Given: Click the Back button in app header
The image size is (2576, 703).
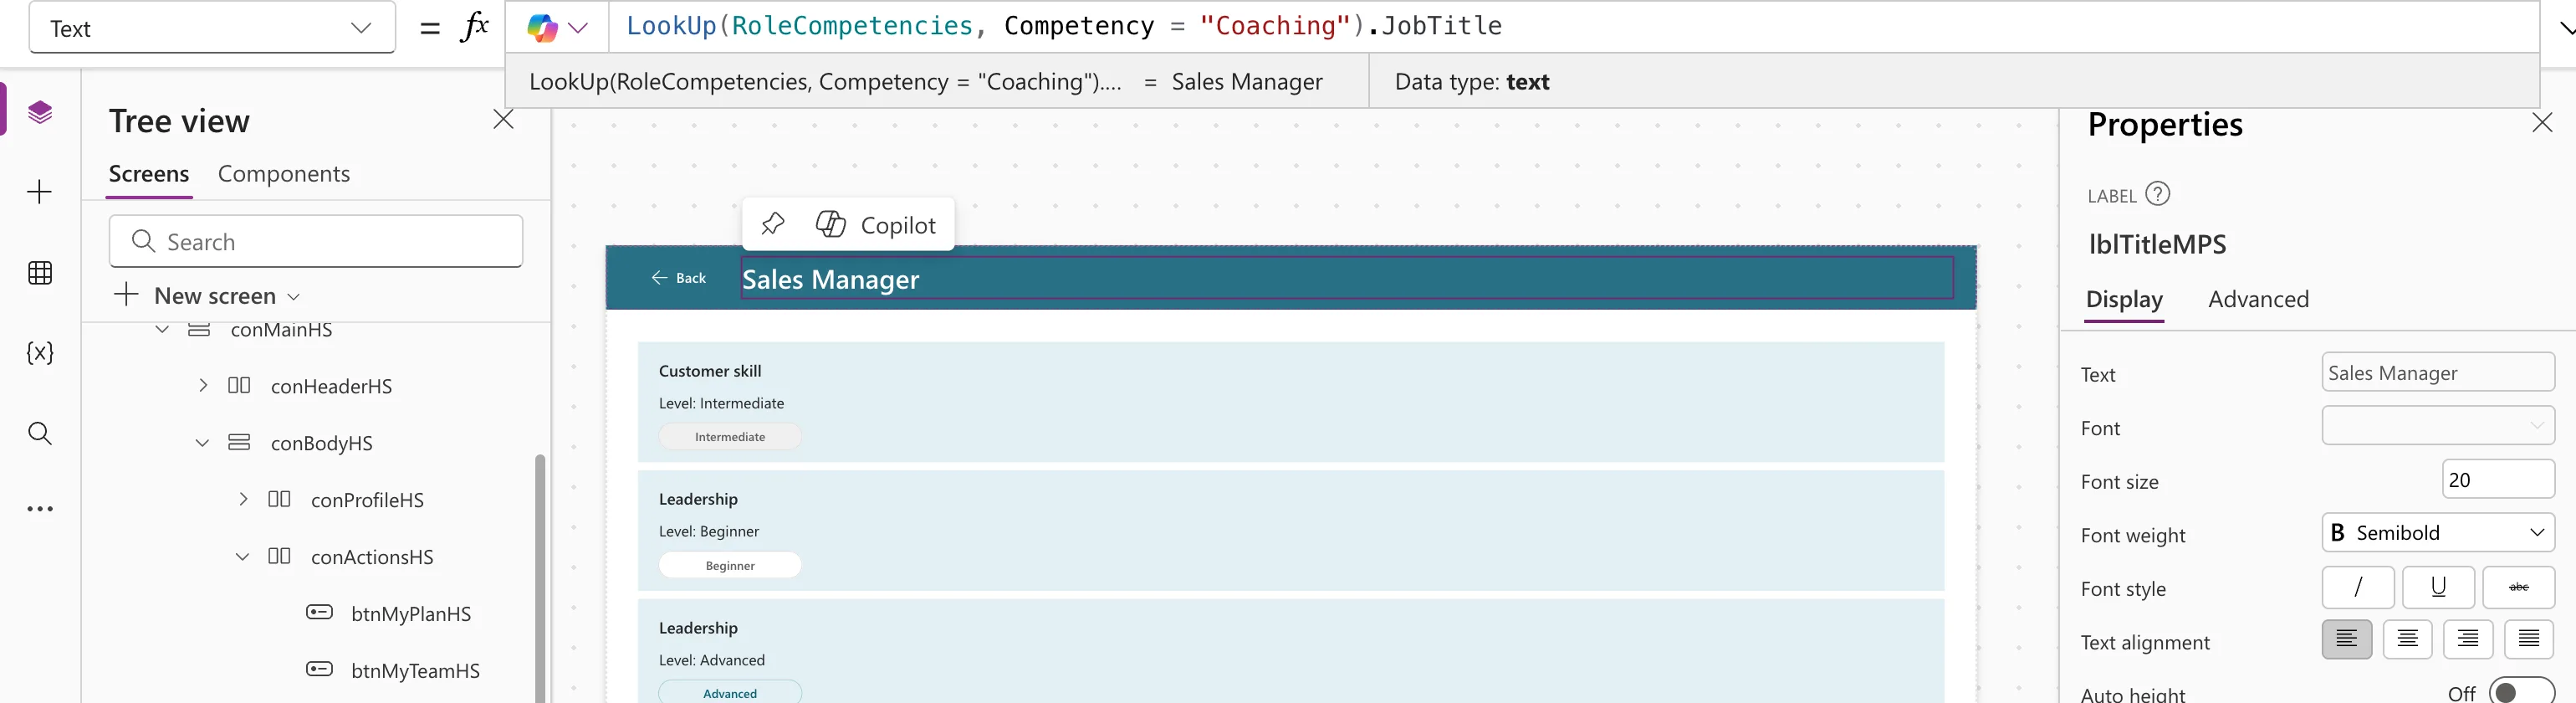Looking at the screenshot, I should 679,278.
